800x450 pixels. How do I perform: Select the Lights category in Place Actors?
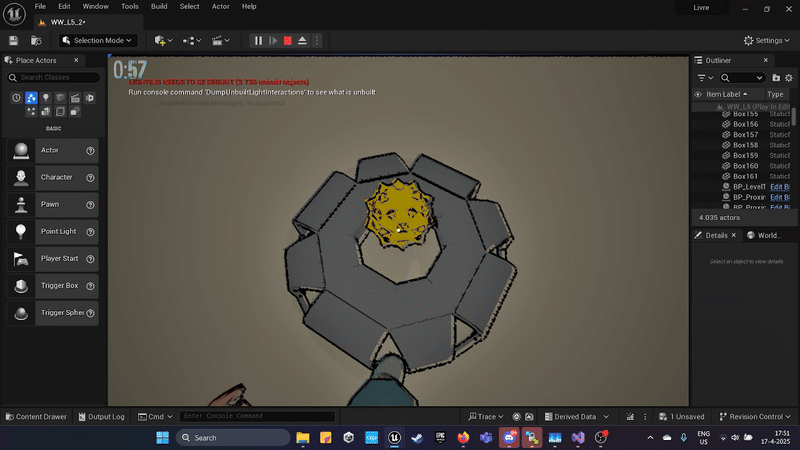coord(46,98)
